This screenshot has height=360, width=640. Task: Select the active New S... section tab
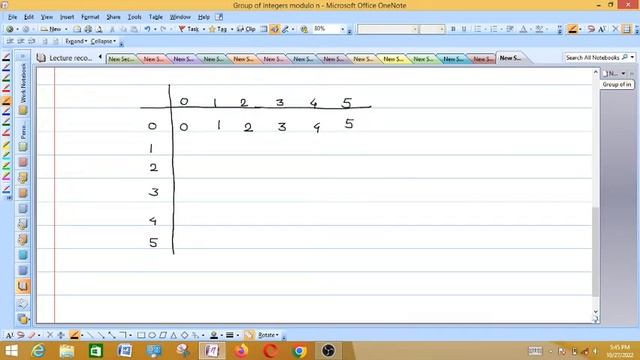(510, 58)
